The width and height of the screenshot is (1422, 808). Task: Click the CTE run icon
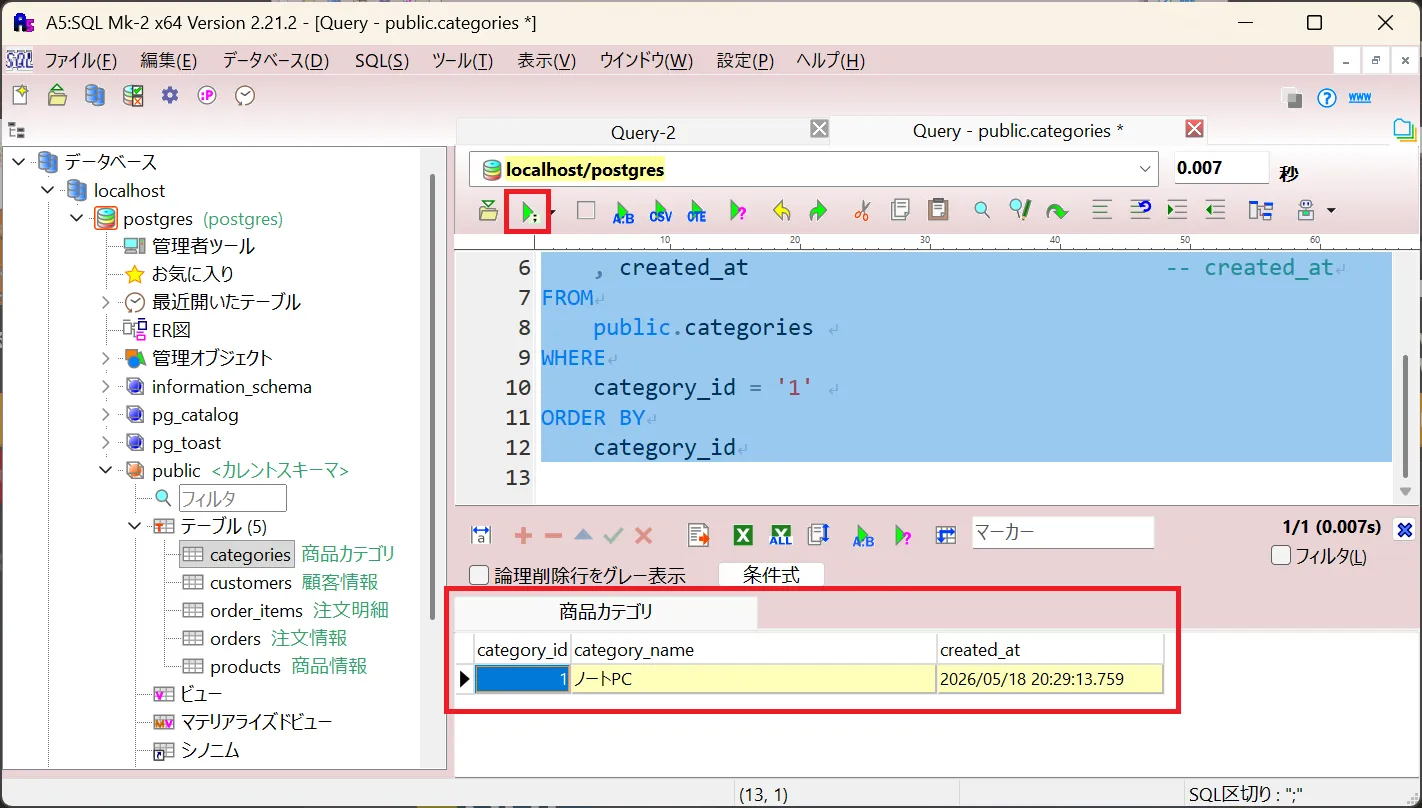[x=696, y=211]
